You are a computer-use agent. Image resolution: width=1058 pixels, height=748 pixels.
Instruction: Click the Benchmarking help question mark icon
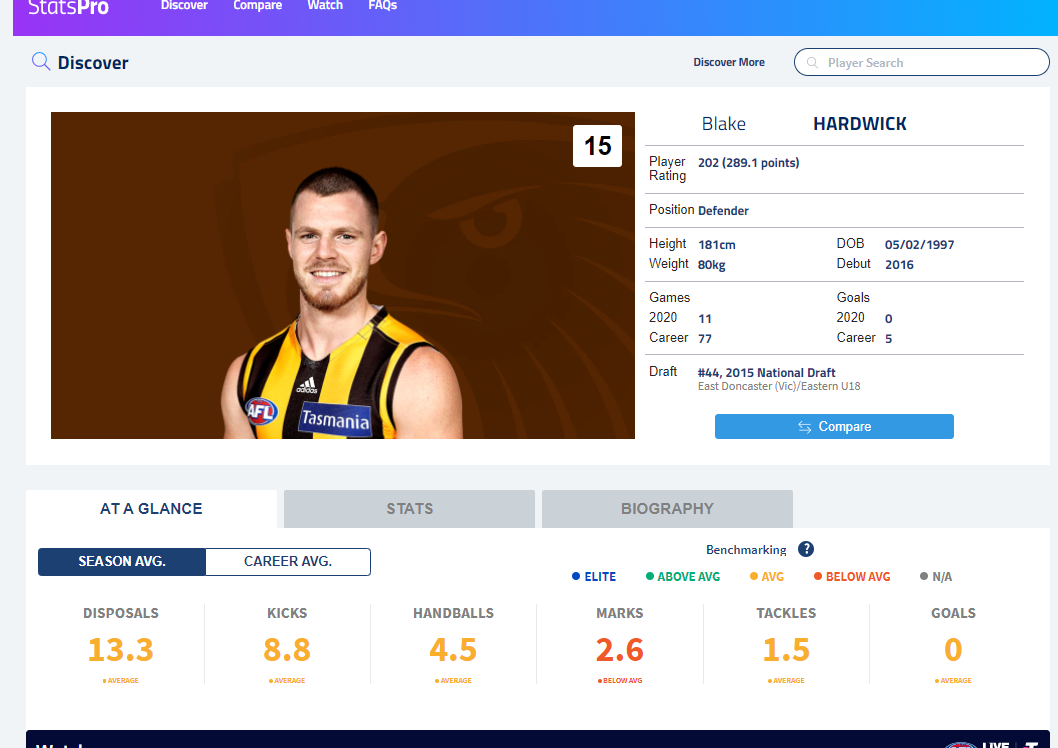805,549
